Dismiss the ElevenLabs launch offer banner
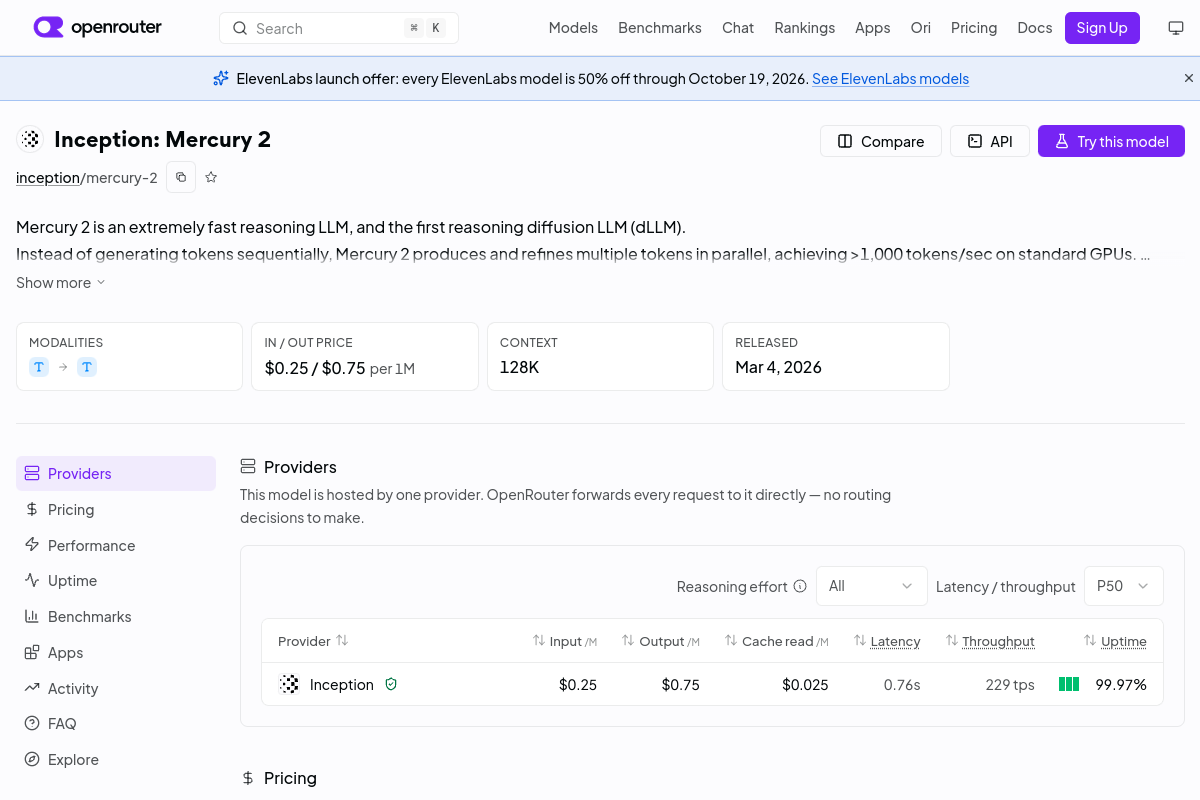The width and height of the screenshot is (1200, 800). (x=1189, y=78)
